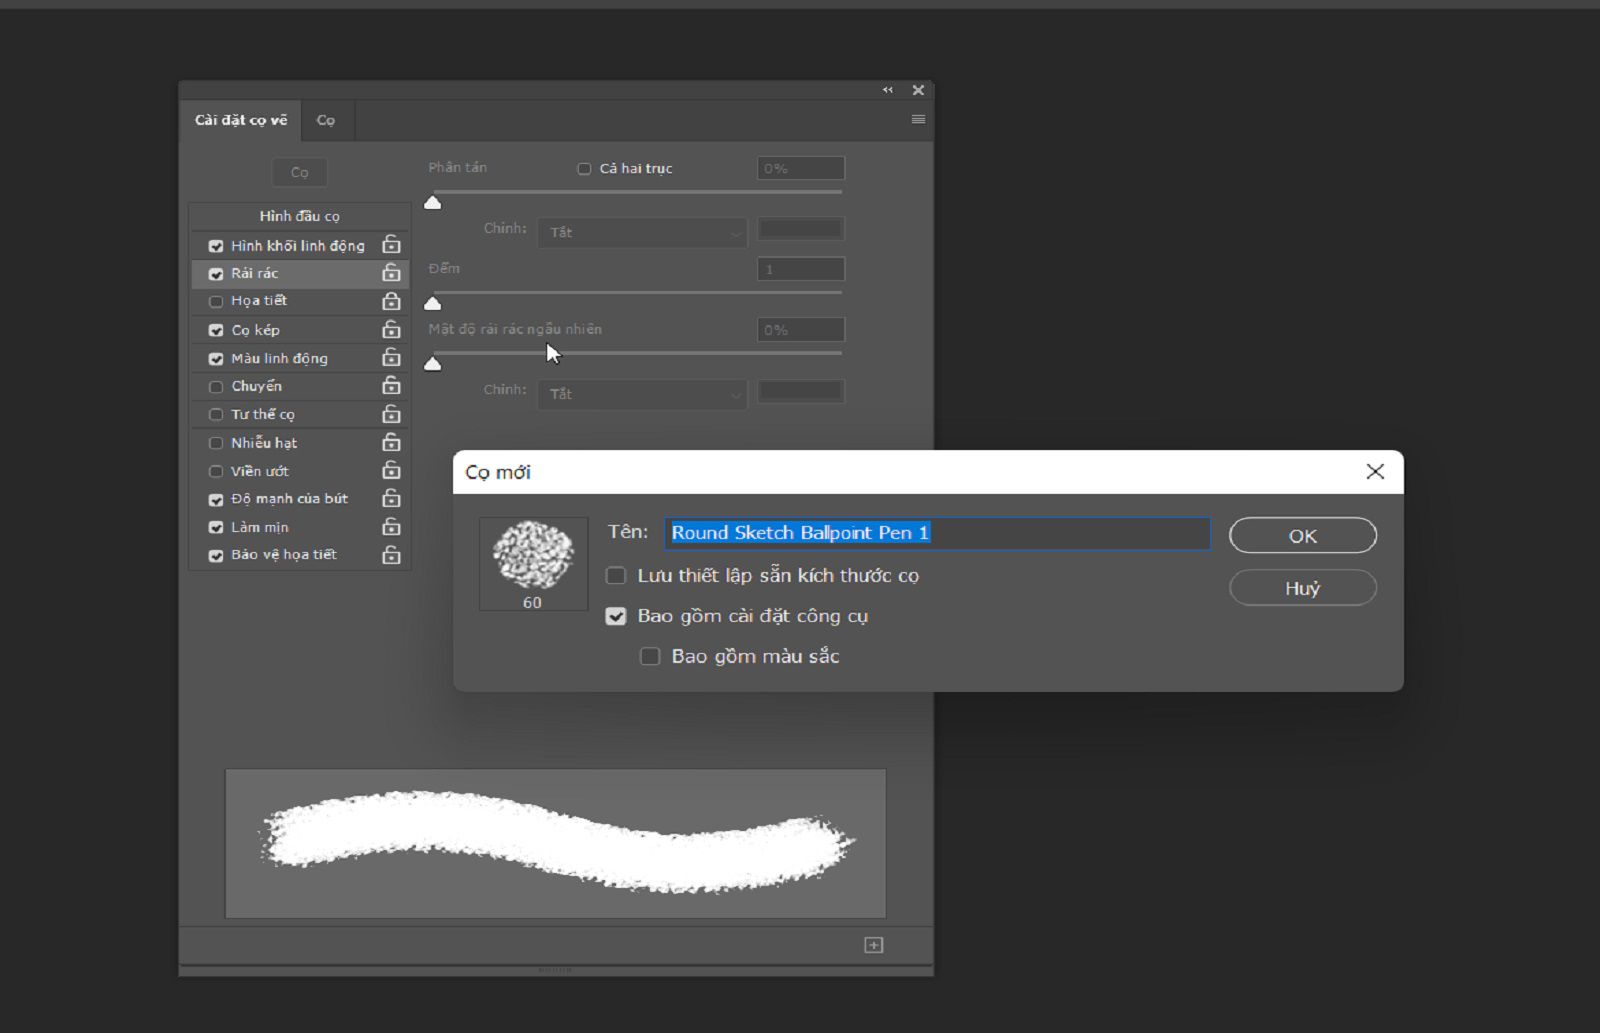This screenshot has width=1600, height=1033.
Task: Select Màu linh động label in list
Action: tap(279, 358)
